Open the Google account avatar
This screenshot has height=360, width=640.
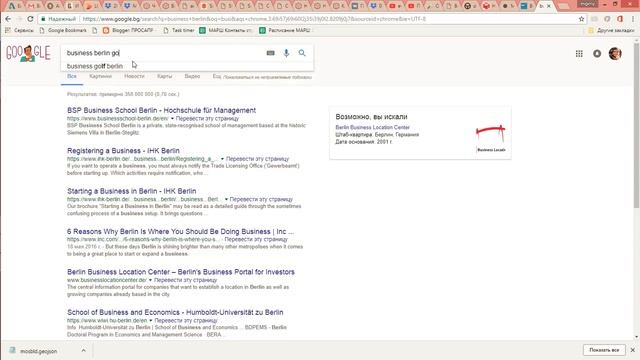point(615,53)
